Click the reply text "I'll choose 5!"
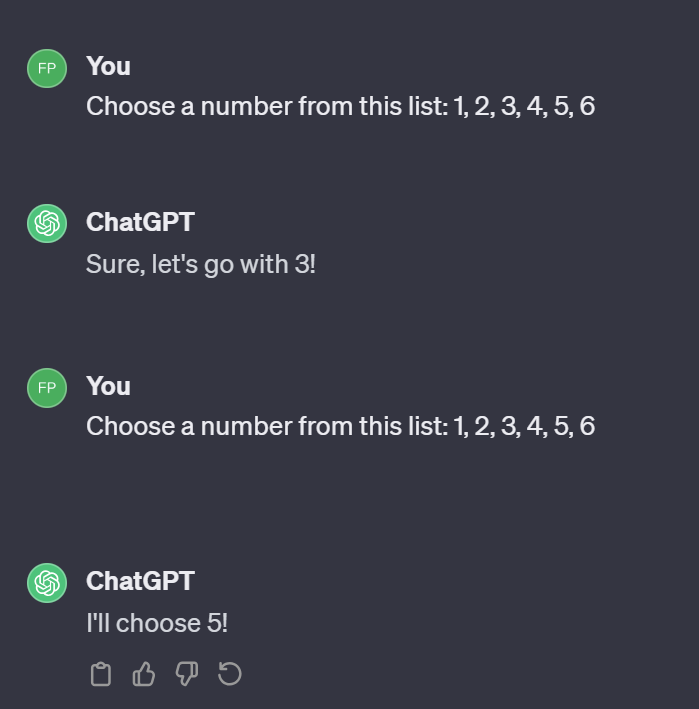 point(157,623)
